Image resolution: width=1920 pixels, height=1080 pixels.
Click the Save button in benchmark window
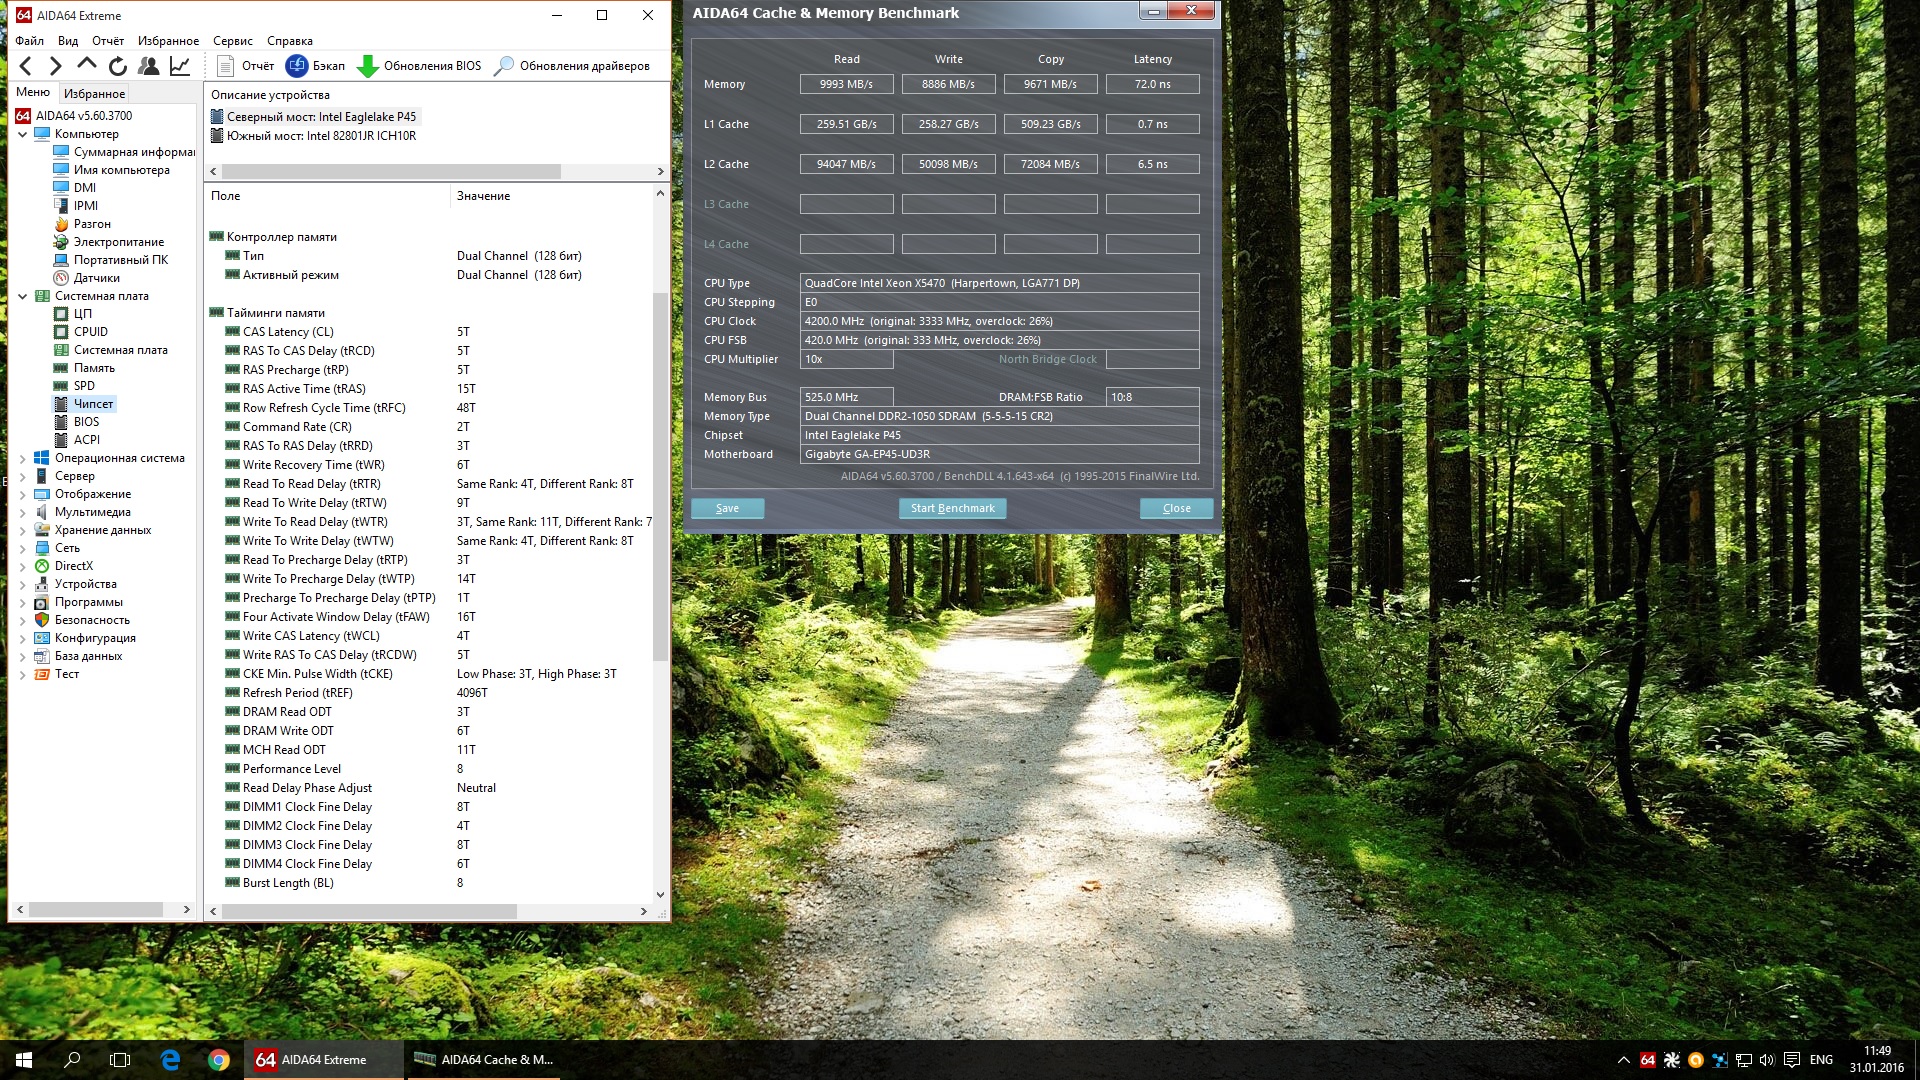[x=727, y=508]
